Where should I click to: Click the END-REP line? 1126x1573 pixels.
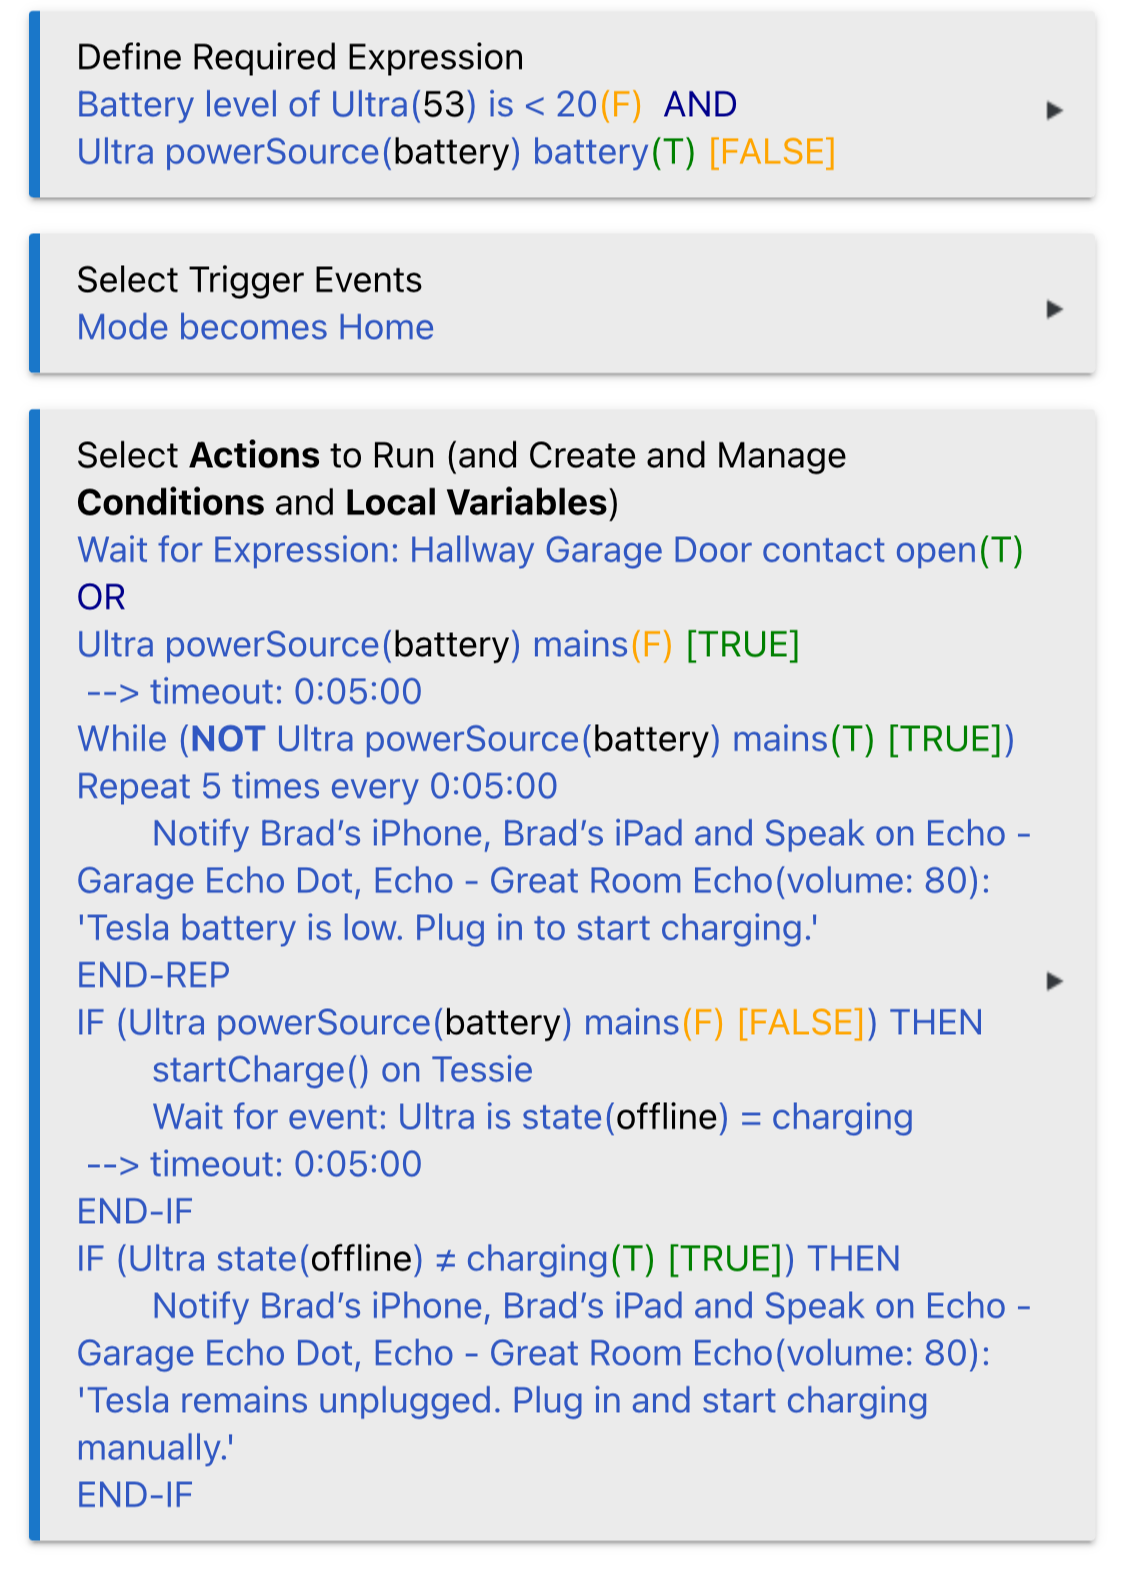[153, 975]
